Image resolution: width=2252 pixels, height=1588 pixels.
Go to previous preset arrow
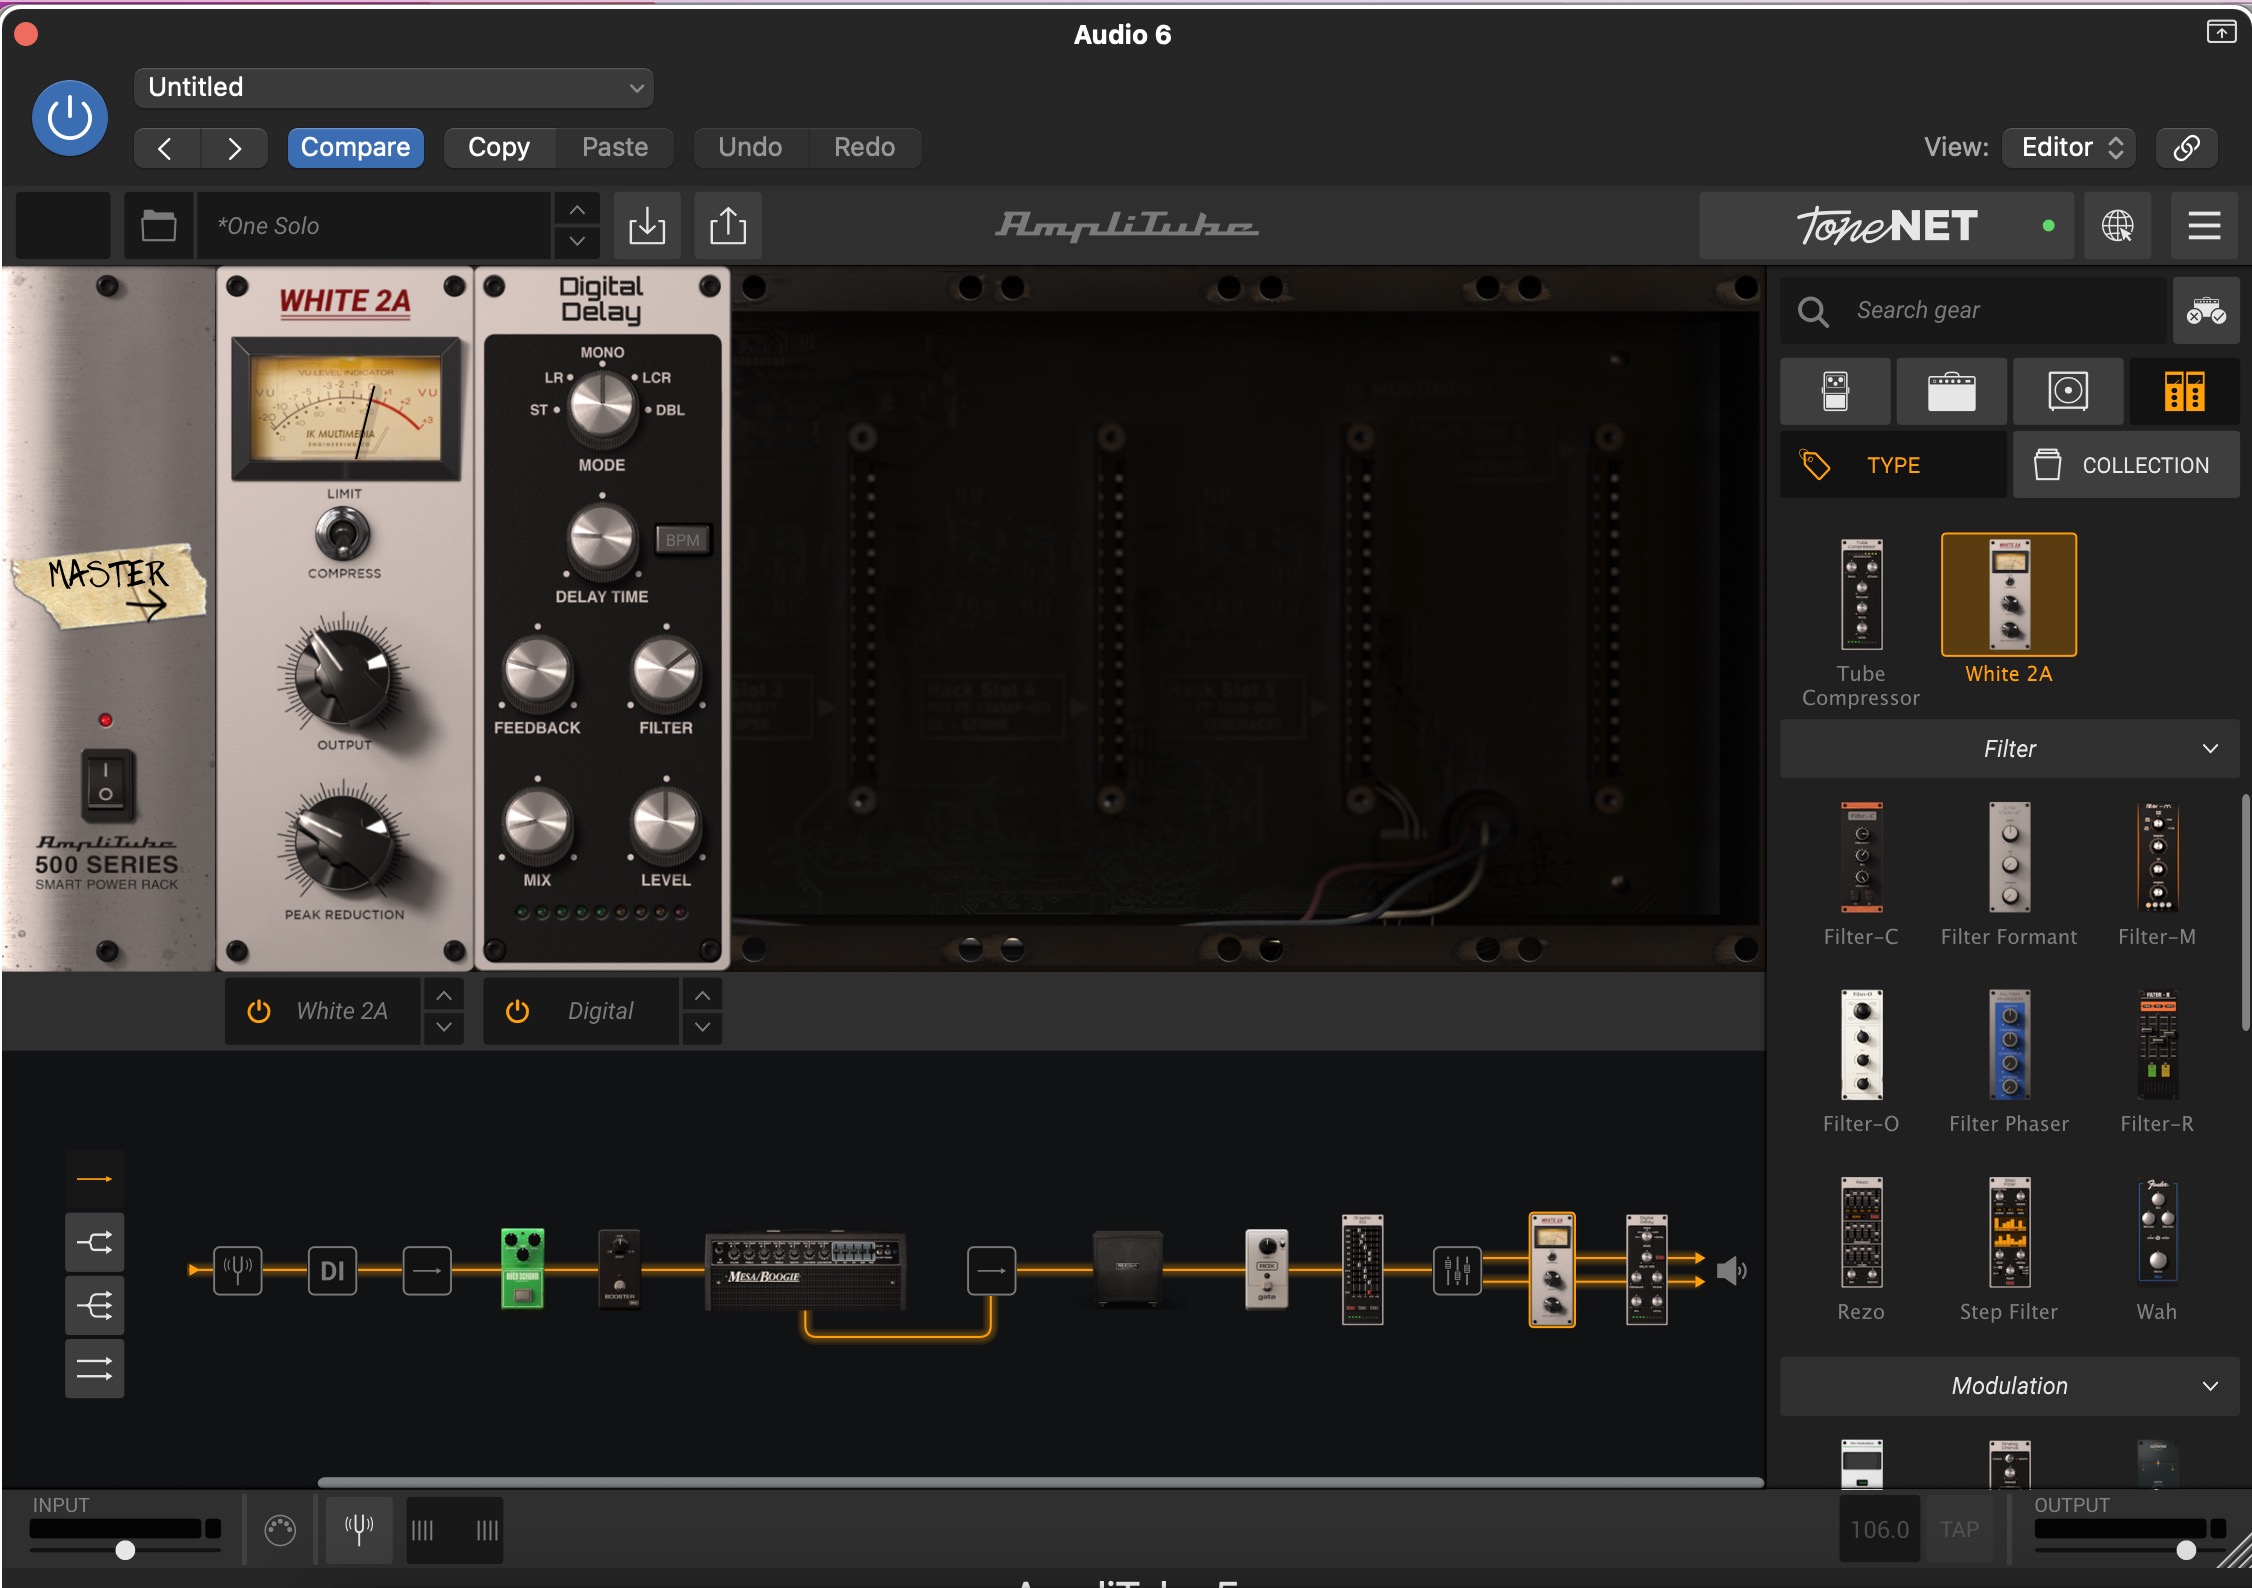[166, 148]
